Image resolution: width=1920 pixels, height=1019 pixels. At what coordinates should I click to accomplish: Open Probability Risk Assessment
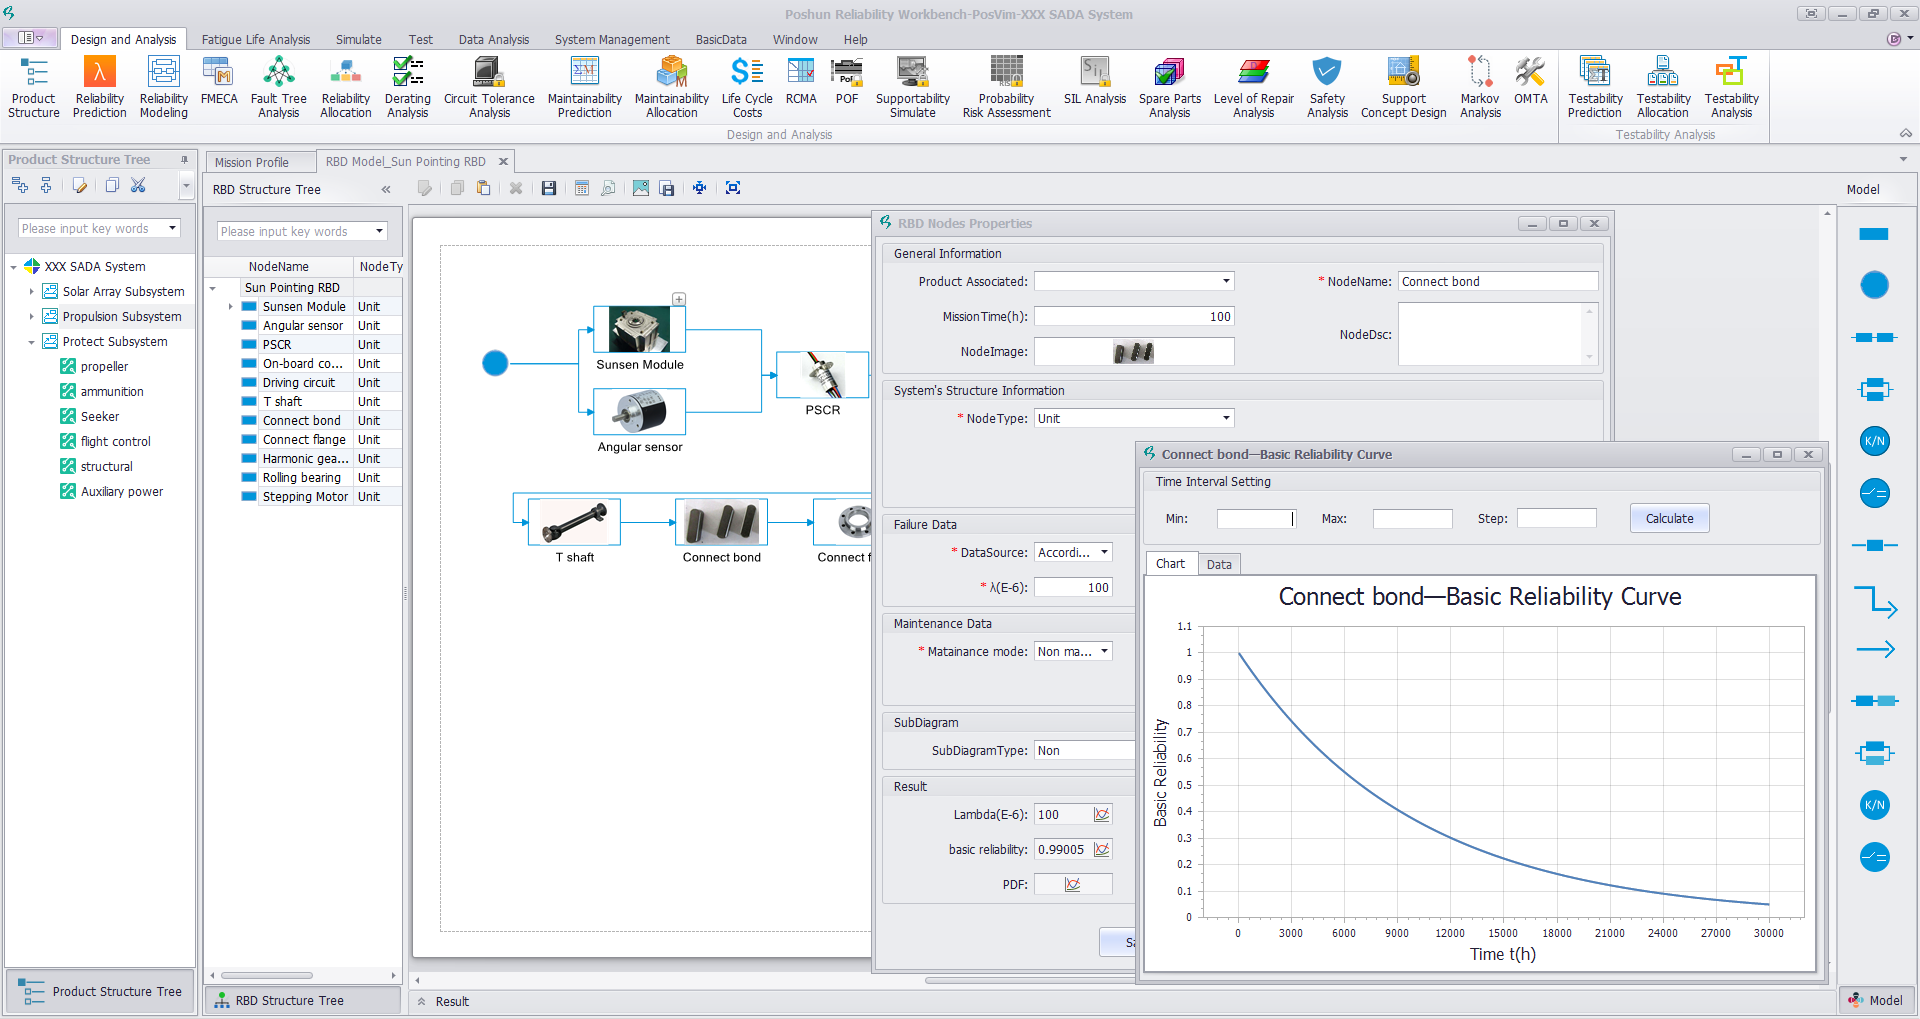1007,88
